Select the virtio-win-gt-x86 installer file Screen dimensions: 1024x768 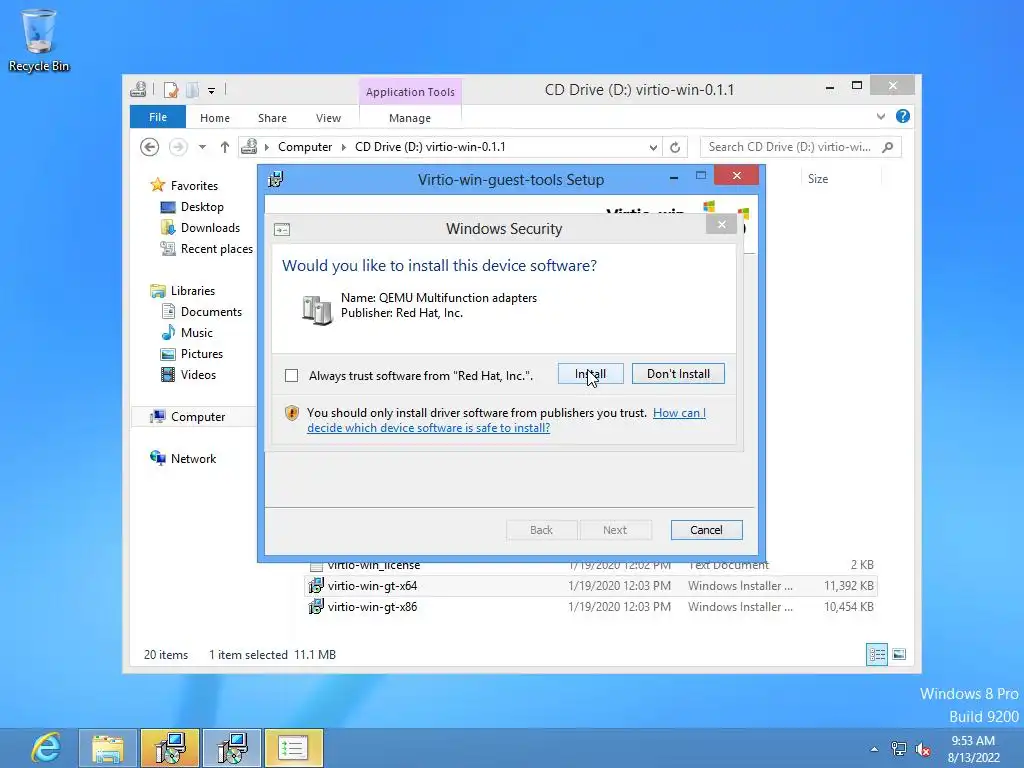coord(591,606)
